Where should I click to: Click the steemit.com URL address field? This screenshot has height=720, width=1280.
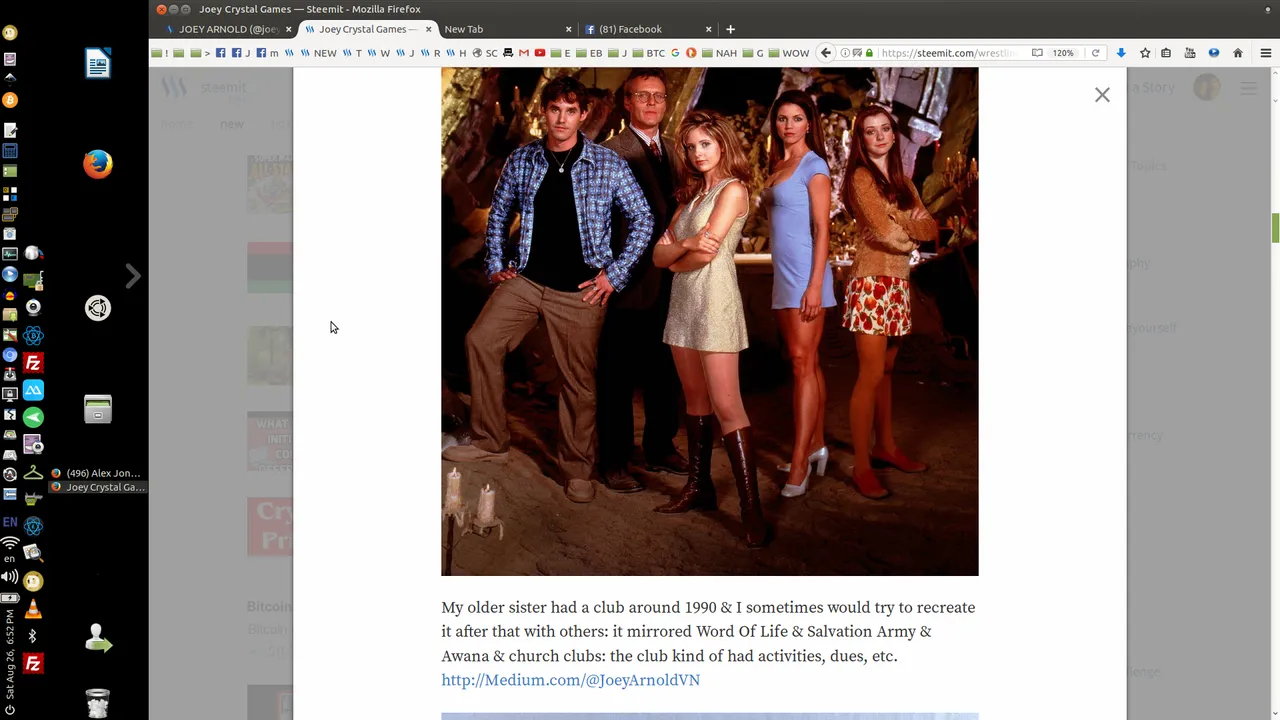click(950, 53)
